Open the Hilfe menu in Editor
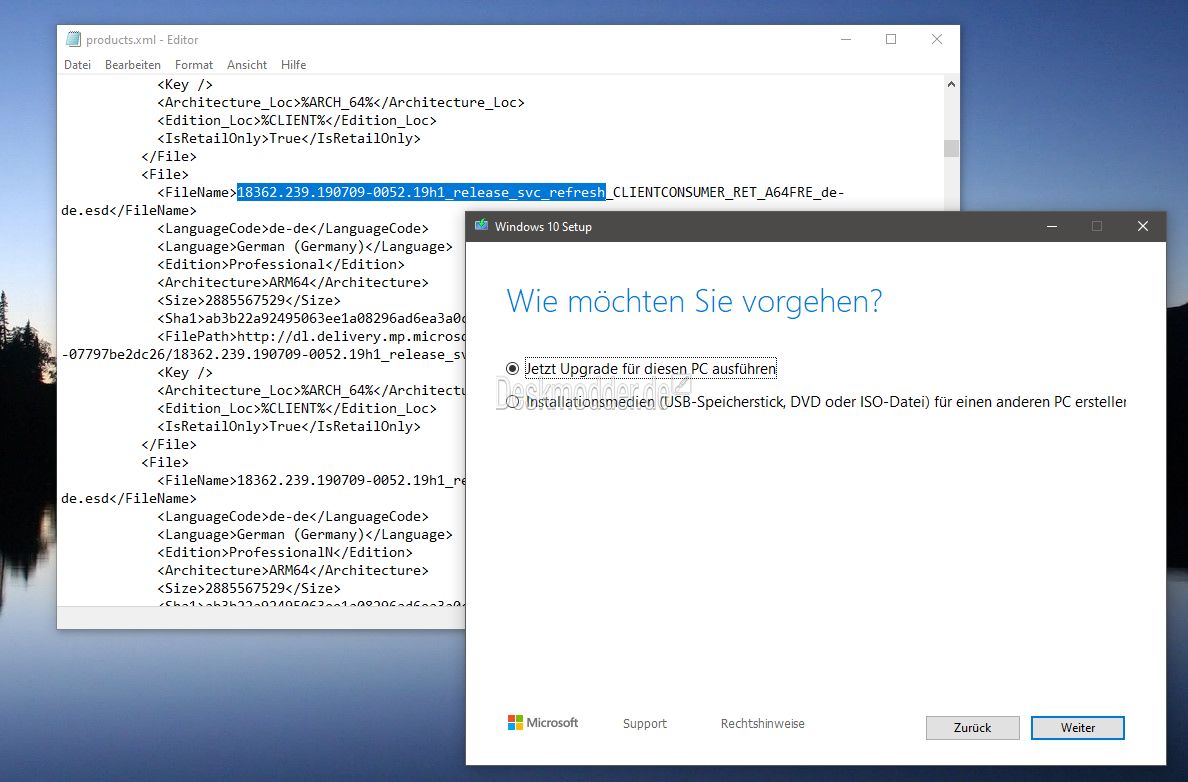 click(x=293, y=65)
